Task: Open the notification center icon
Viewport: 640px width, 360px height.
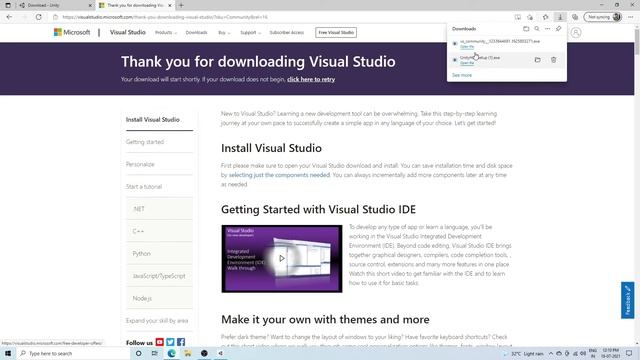Action: 629,353
